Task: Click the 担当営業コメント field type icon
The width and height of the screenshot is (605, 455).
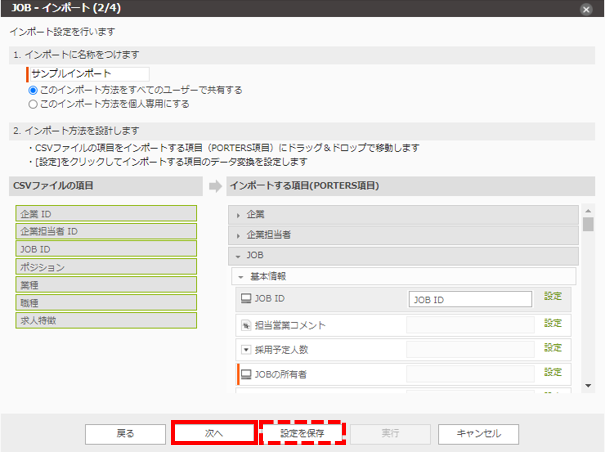Action: pyautogui.click(x=246, y=325)
